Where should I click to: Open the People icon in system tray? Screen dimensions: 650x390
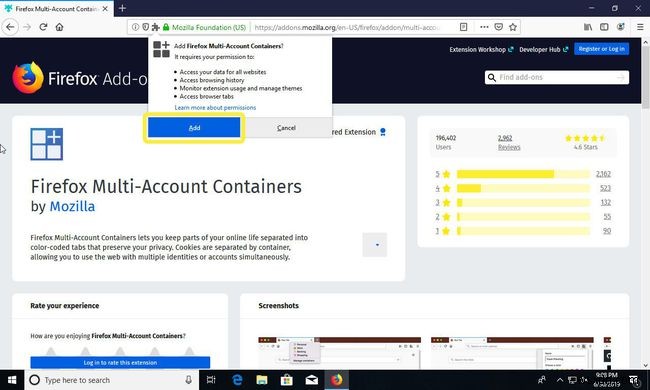point(542,380)
